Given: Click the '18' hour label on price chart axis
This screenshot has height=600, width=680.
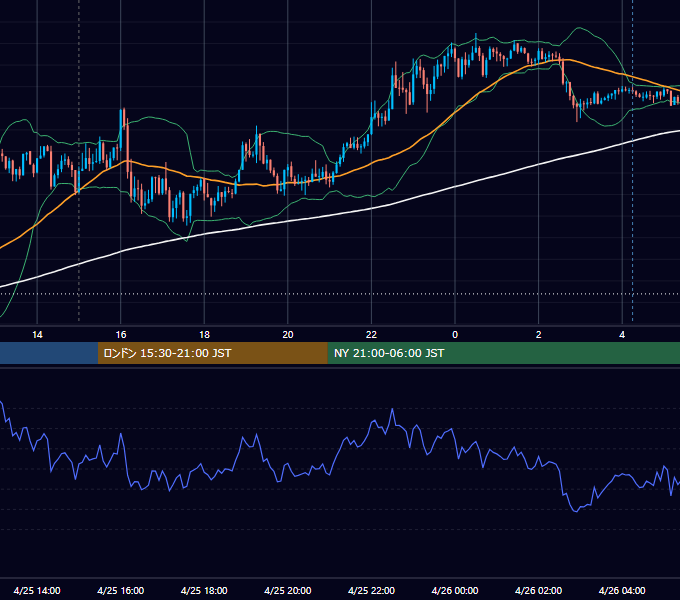Looking at the screenshot, I should (204, 335).
